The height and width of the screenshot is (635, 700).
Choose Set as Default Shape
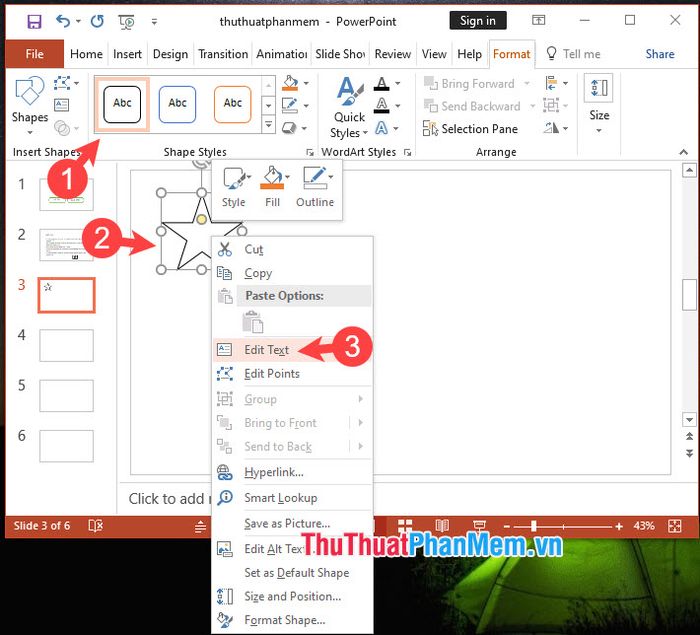click(292, 572)
